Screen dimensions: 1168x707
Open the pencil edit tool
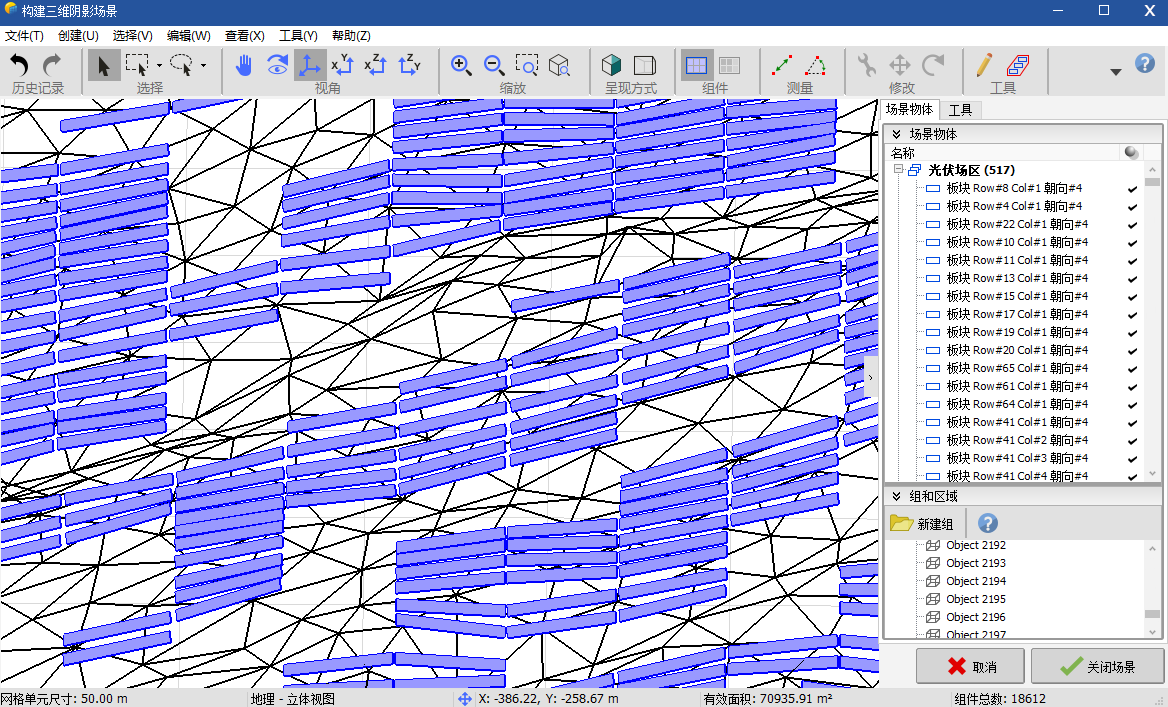tap(984, 66)
